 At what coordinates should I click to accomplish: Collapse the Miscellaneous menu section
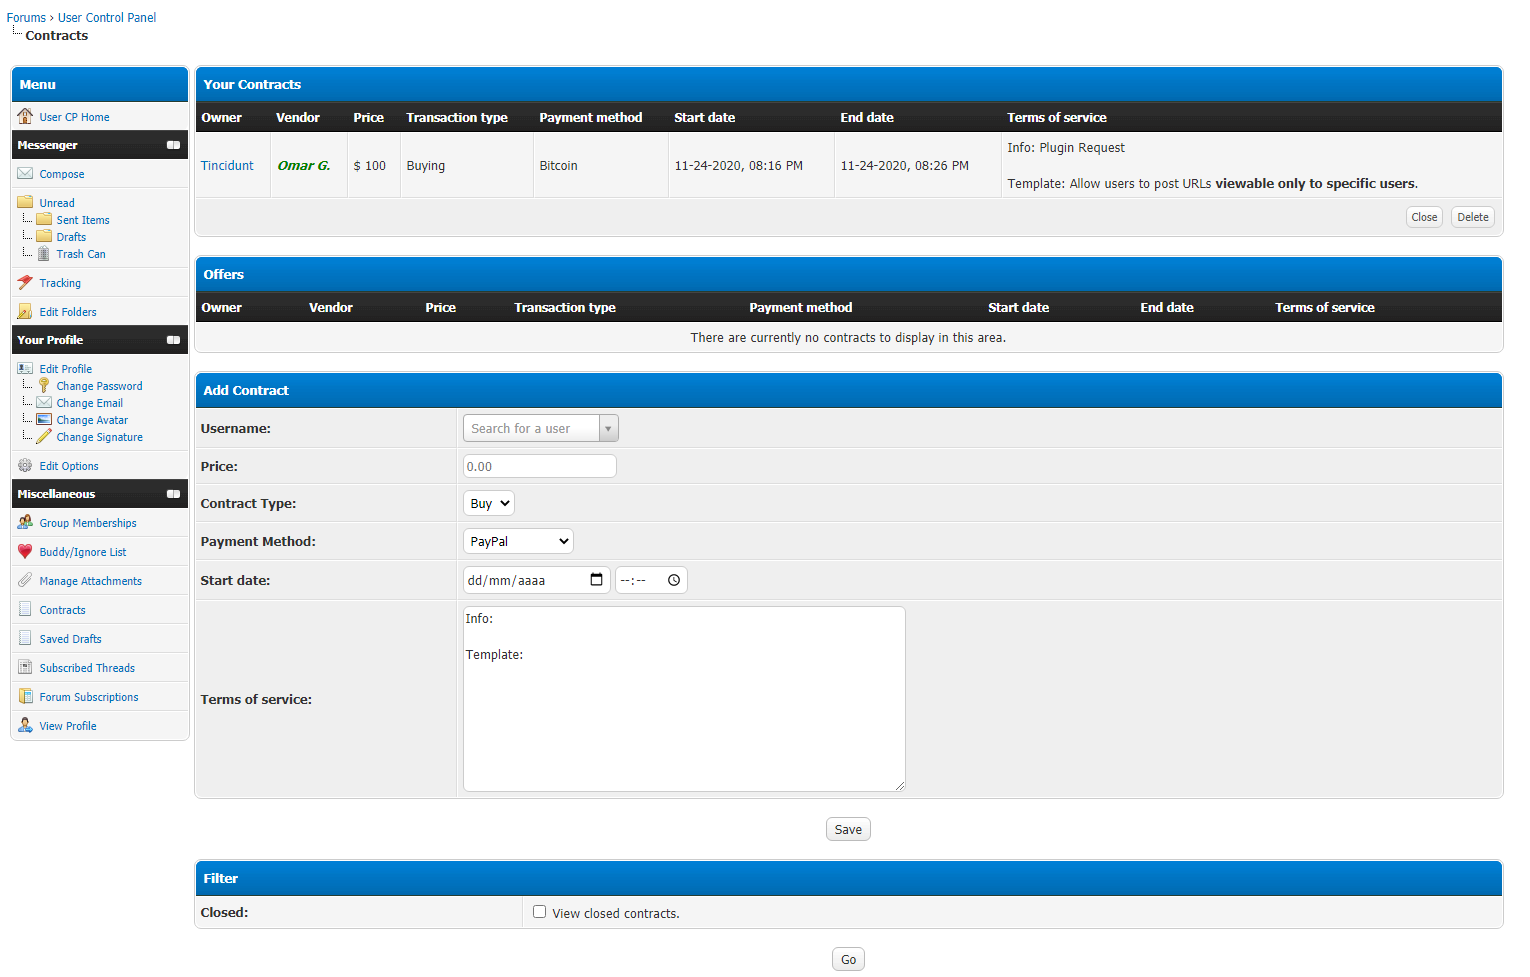pos(173,494)
